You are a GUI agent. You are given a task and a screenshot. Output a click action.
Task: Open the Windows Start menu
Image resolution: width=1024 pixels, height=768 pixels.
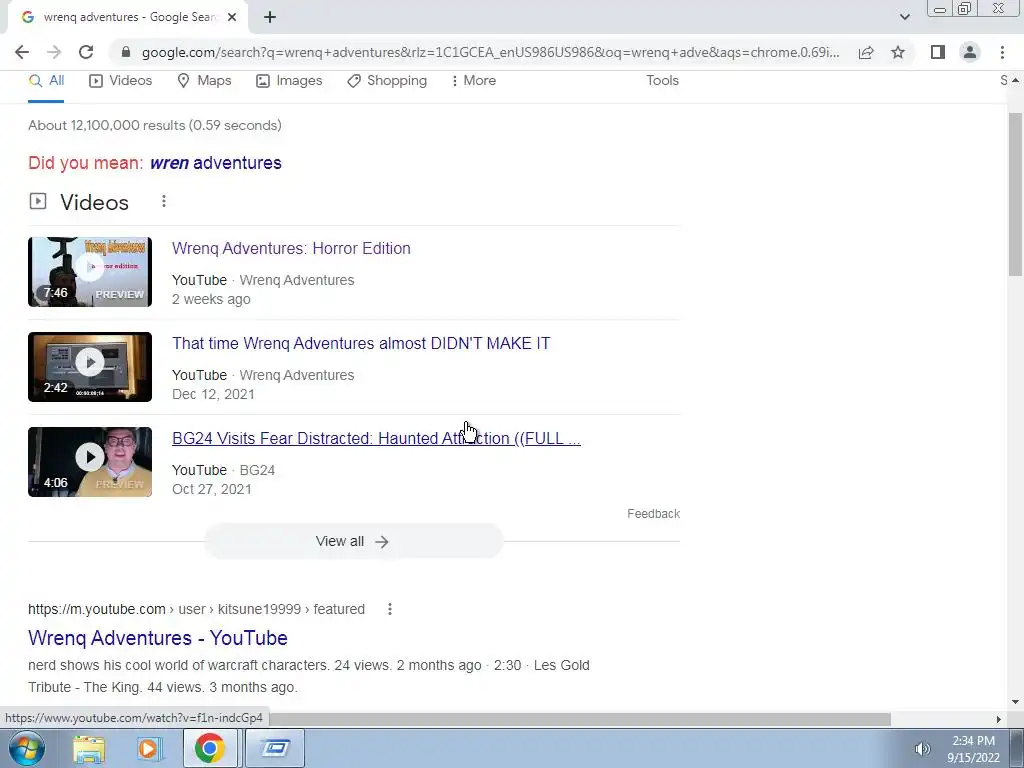pyautogui.click(x=27, y=748)
